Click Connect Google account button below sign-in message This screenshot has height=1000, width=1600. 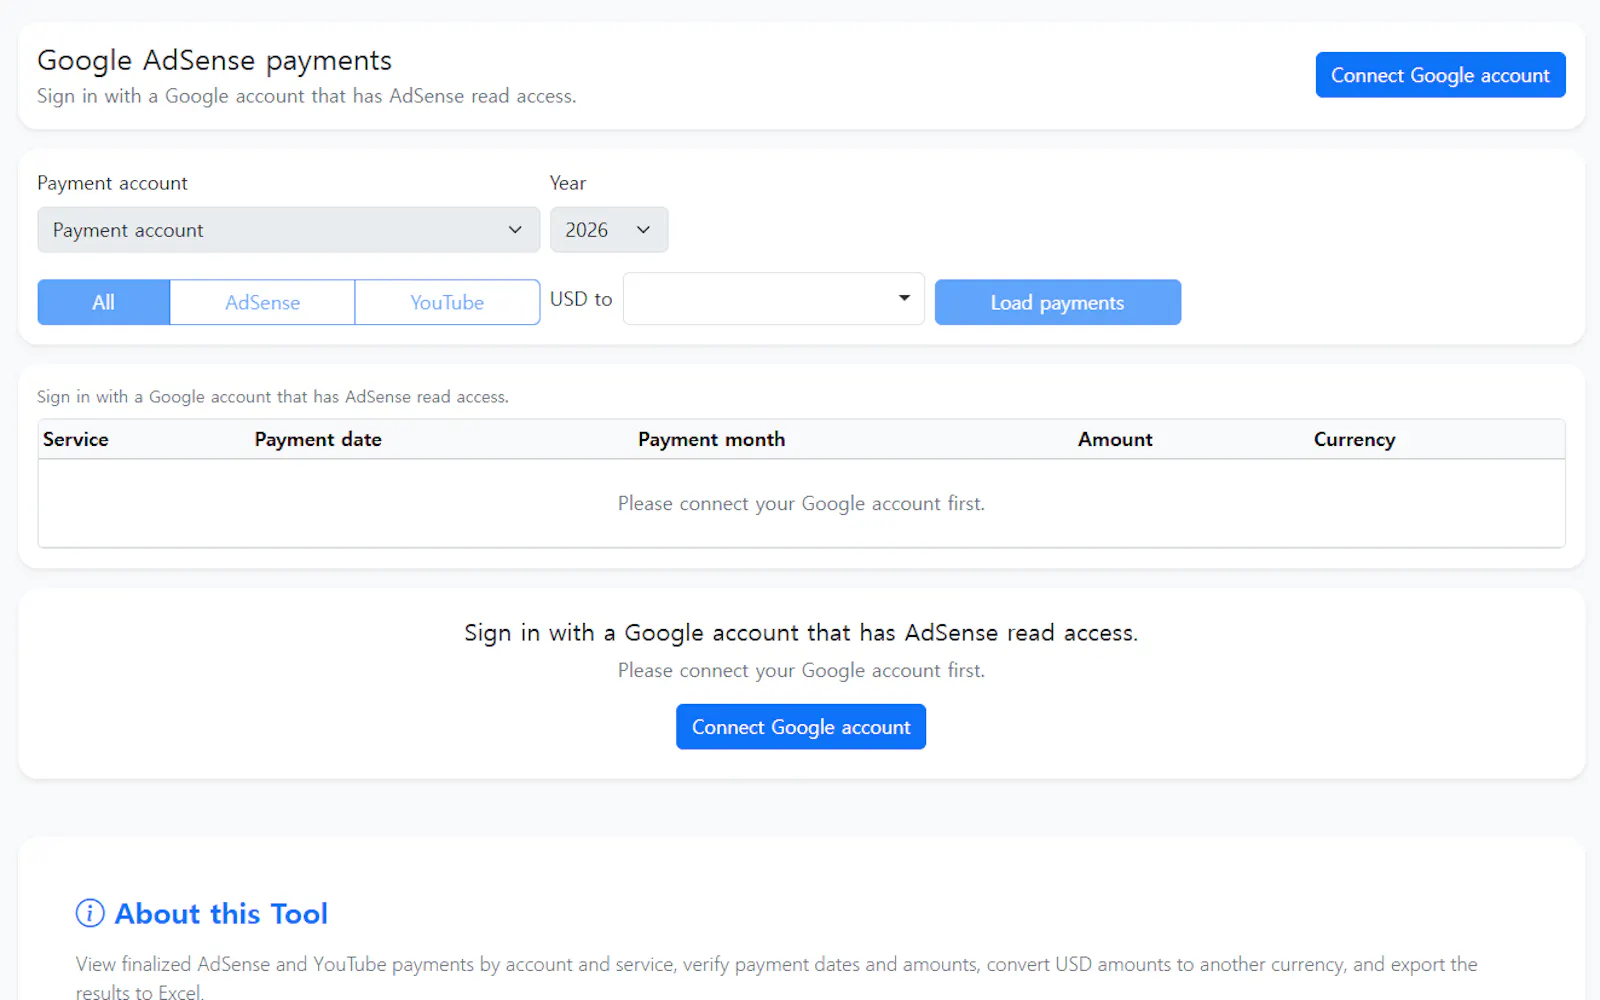coord(801,727)
